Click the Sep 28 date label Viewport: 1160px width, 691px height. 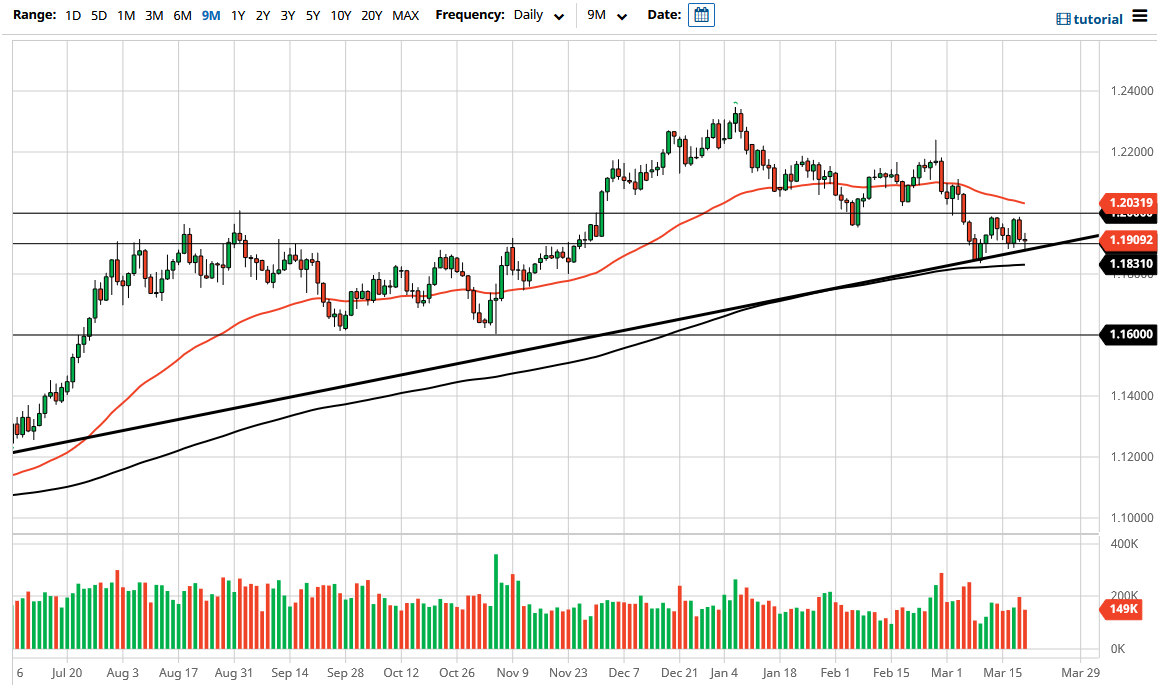click(x=345, y=673)
